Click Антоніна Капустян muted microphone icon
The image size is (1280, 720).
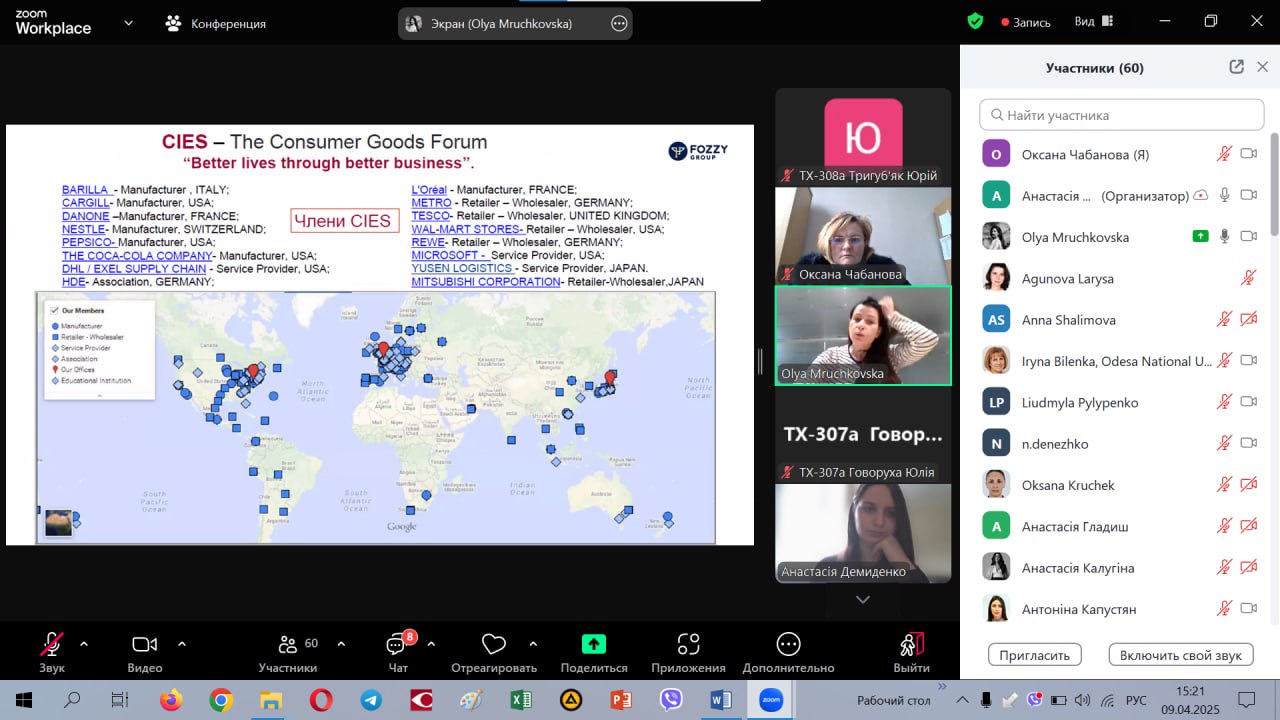point(1224,608)
